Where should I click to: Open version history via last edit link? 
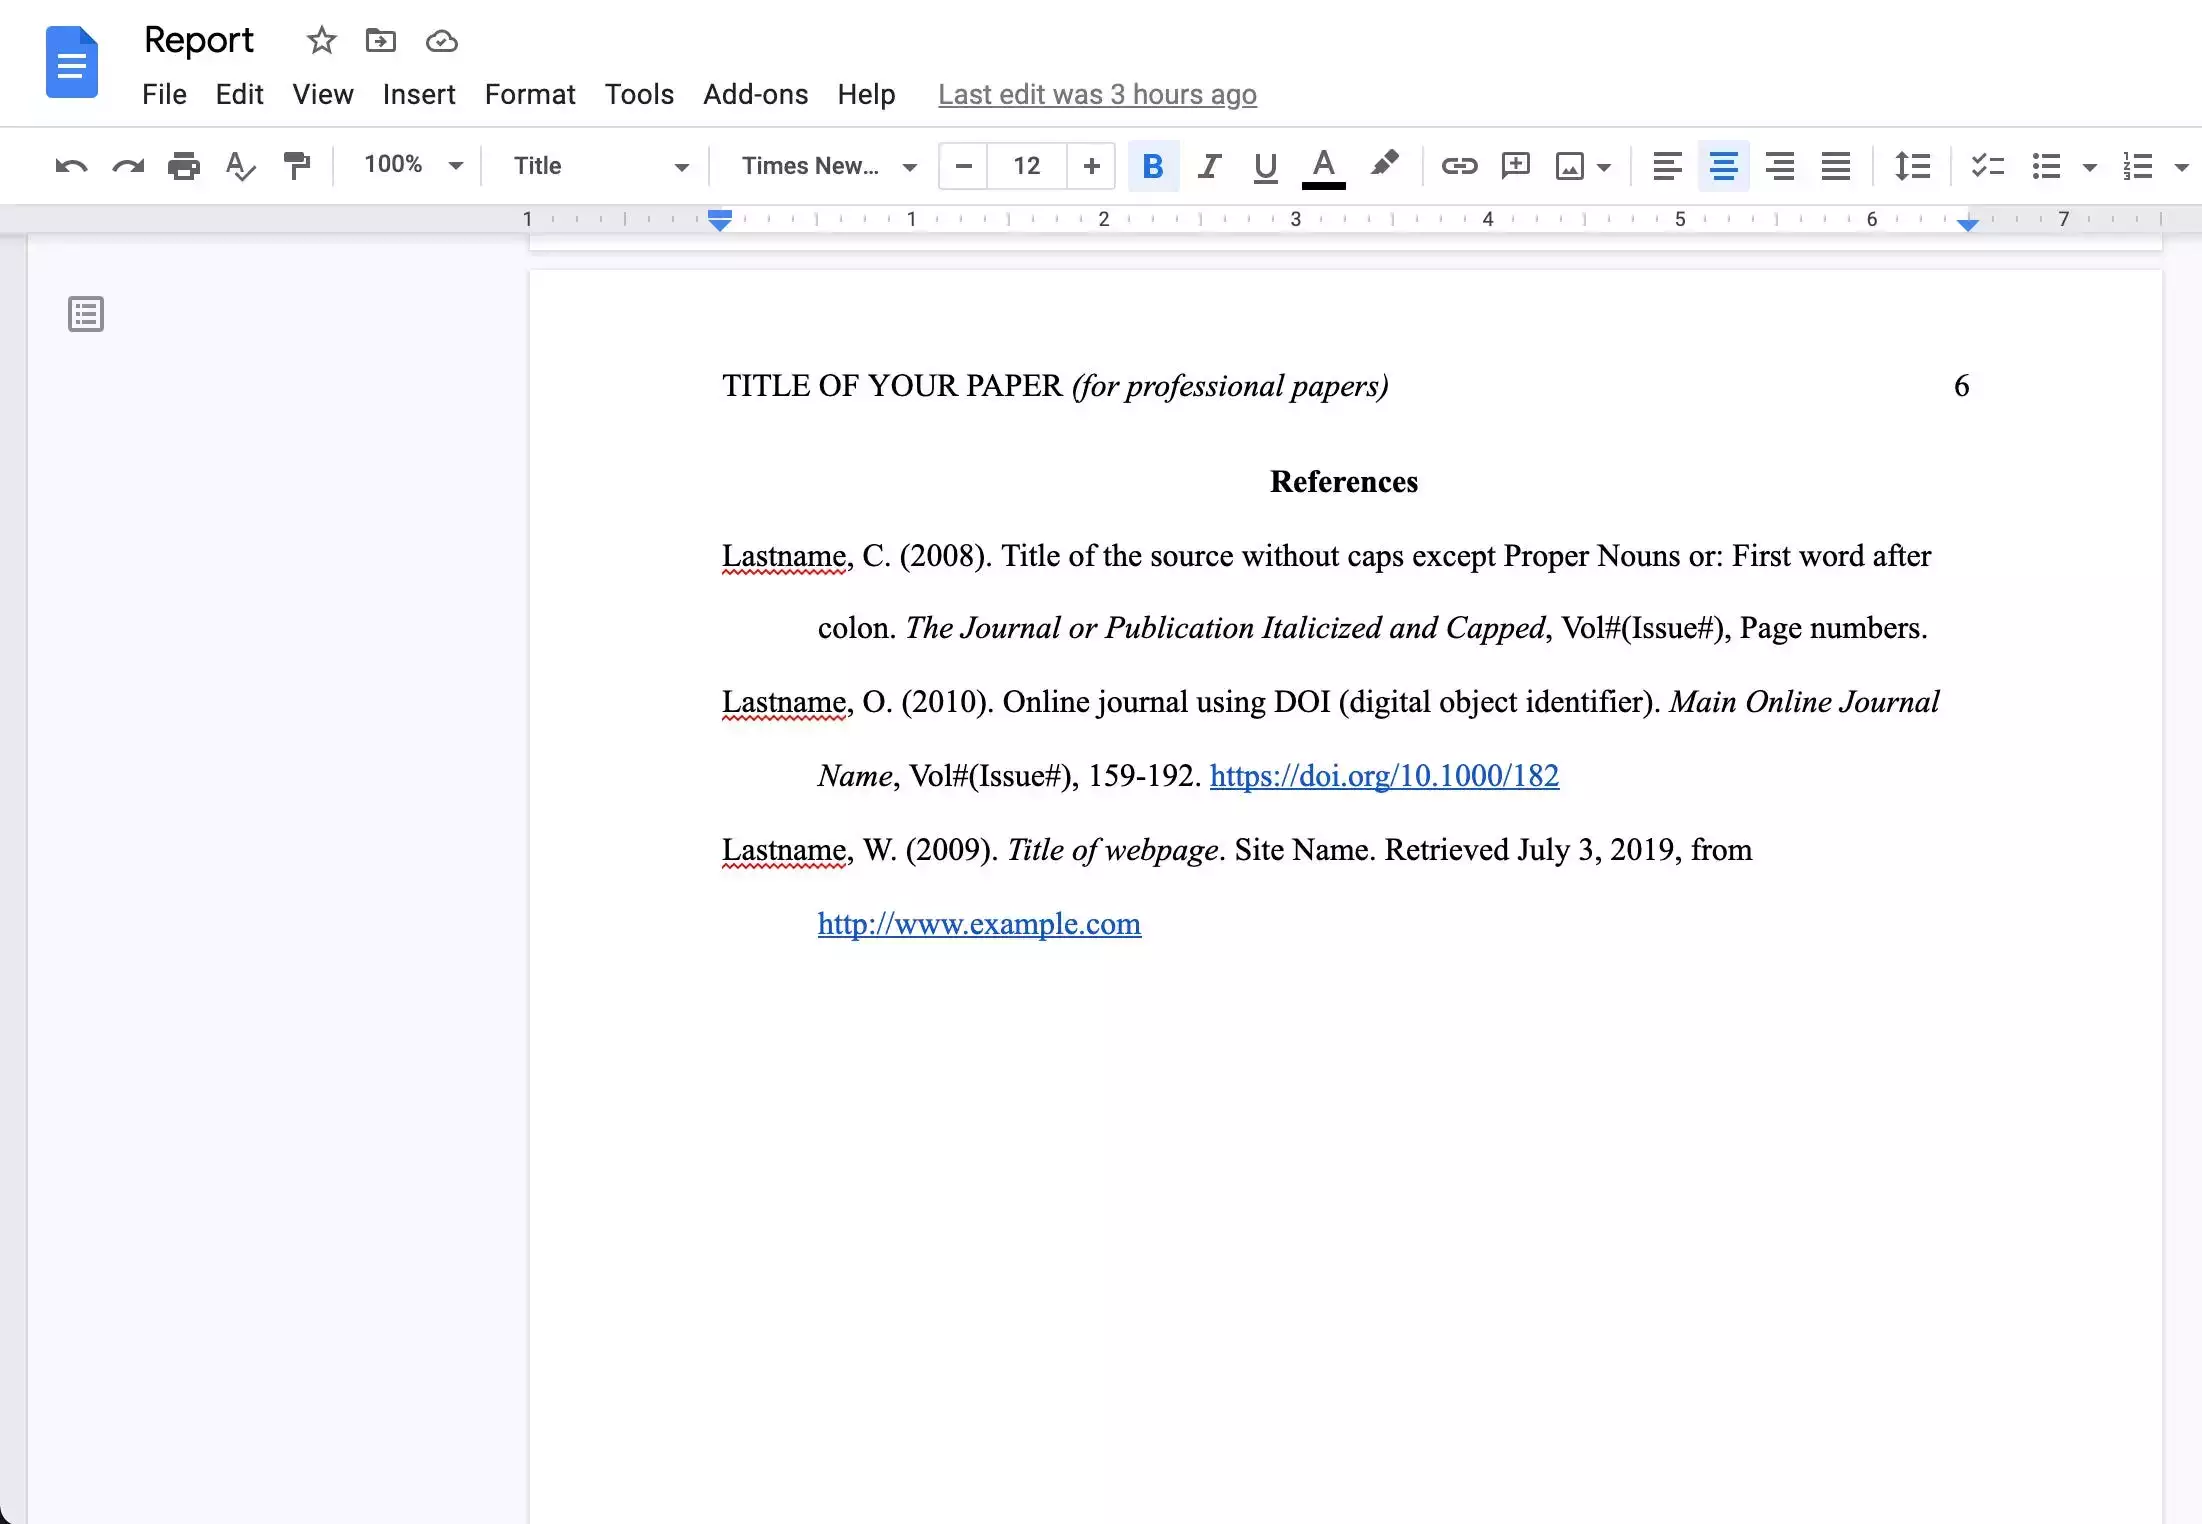(1097, 95)
